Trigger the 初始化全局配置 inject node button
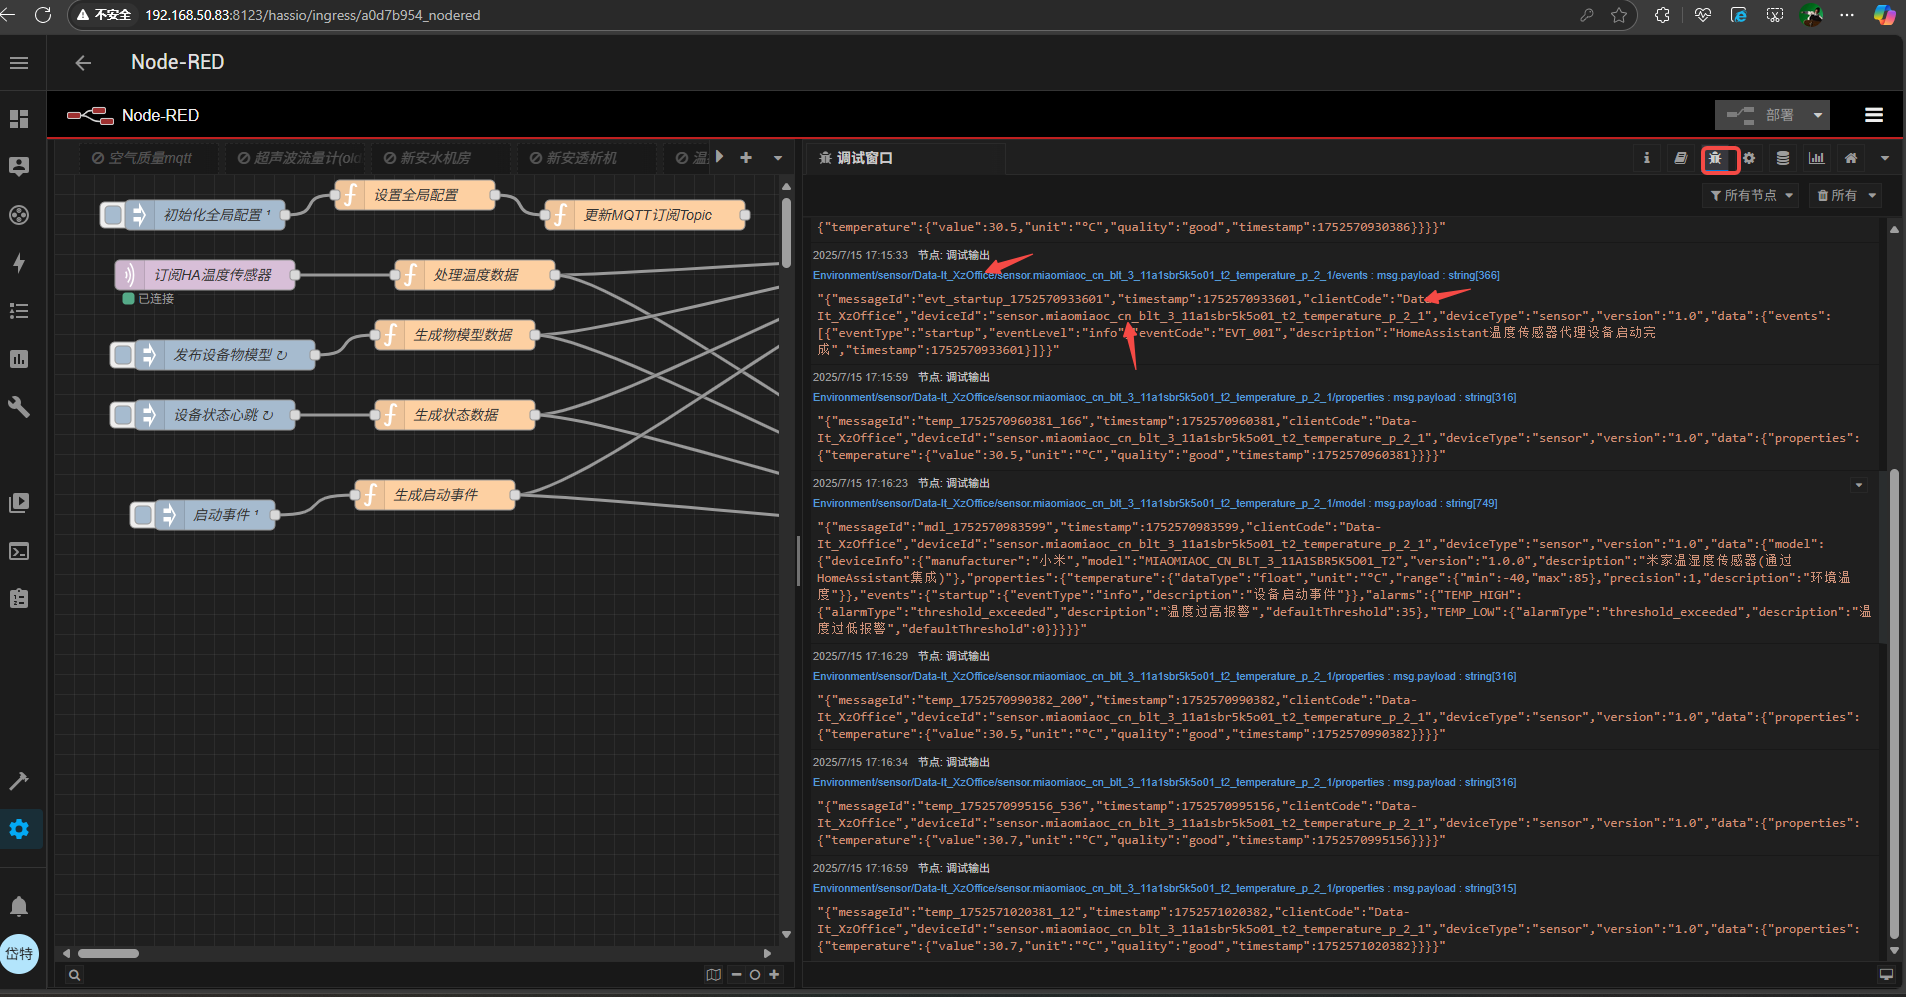 pyautogui.click(x=114, y=215)
